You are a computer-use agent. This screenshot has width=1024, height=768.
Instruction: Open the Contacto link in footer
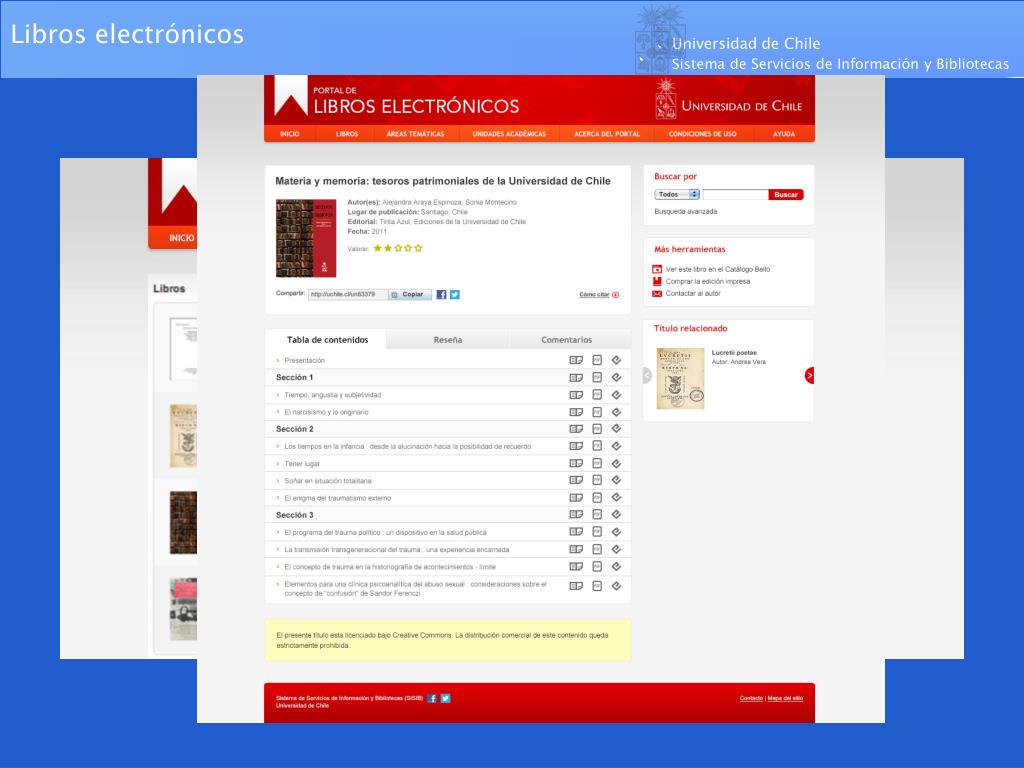[x=751, y=698]
